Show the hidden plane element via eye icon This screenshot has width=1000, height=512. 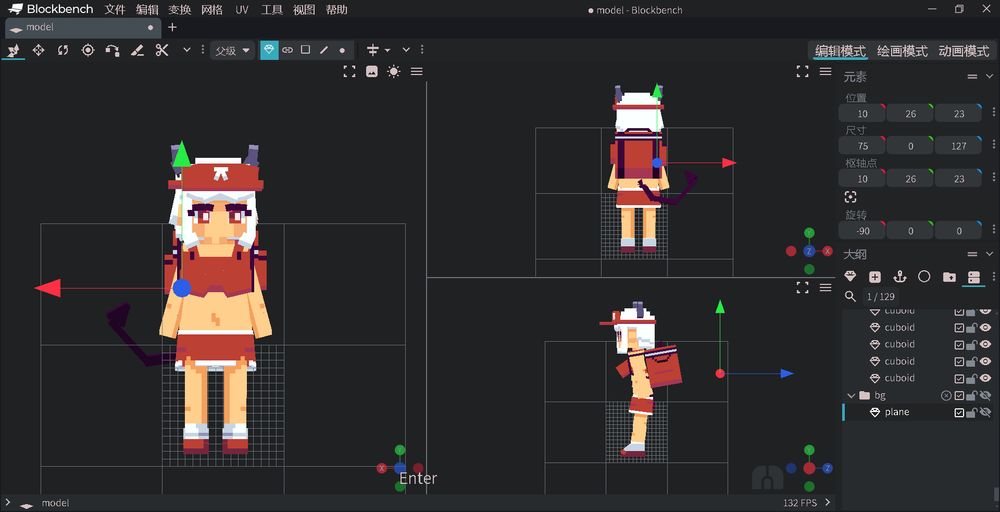[x=986, y=413]
